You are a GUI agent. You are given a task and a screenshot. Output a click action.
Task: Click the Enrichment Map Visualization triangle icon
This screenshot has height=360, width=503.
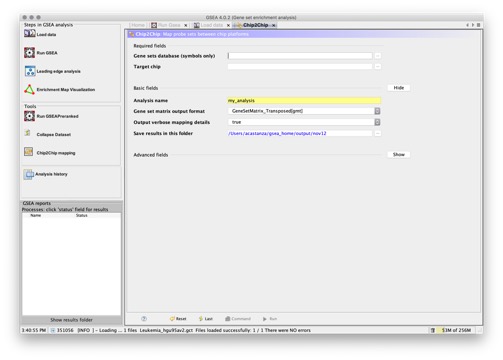tap(29, 89)
